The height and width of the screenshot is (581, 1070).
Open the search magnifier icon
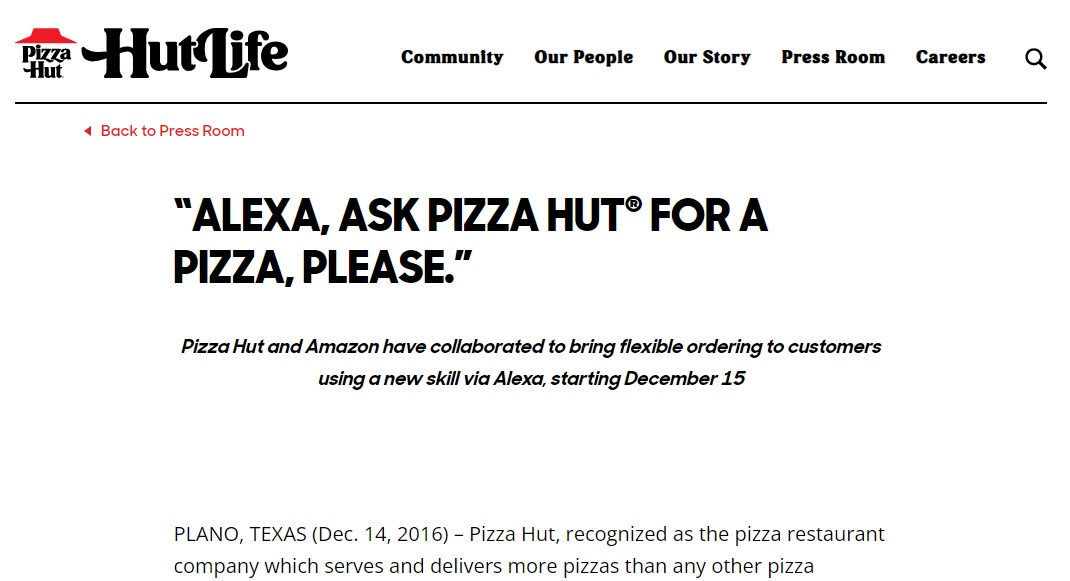pyautogui.click(x=1035, y=59)
